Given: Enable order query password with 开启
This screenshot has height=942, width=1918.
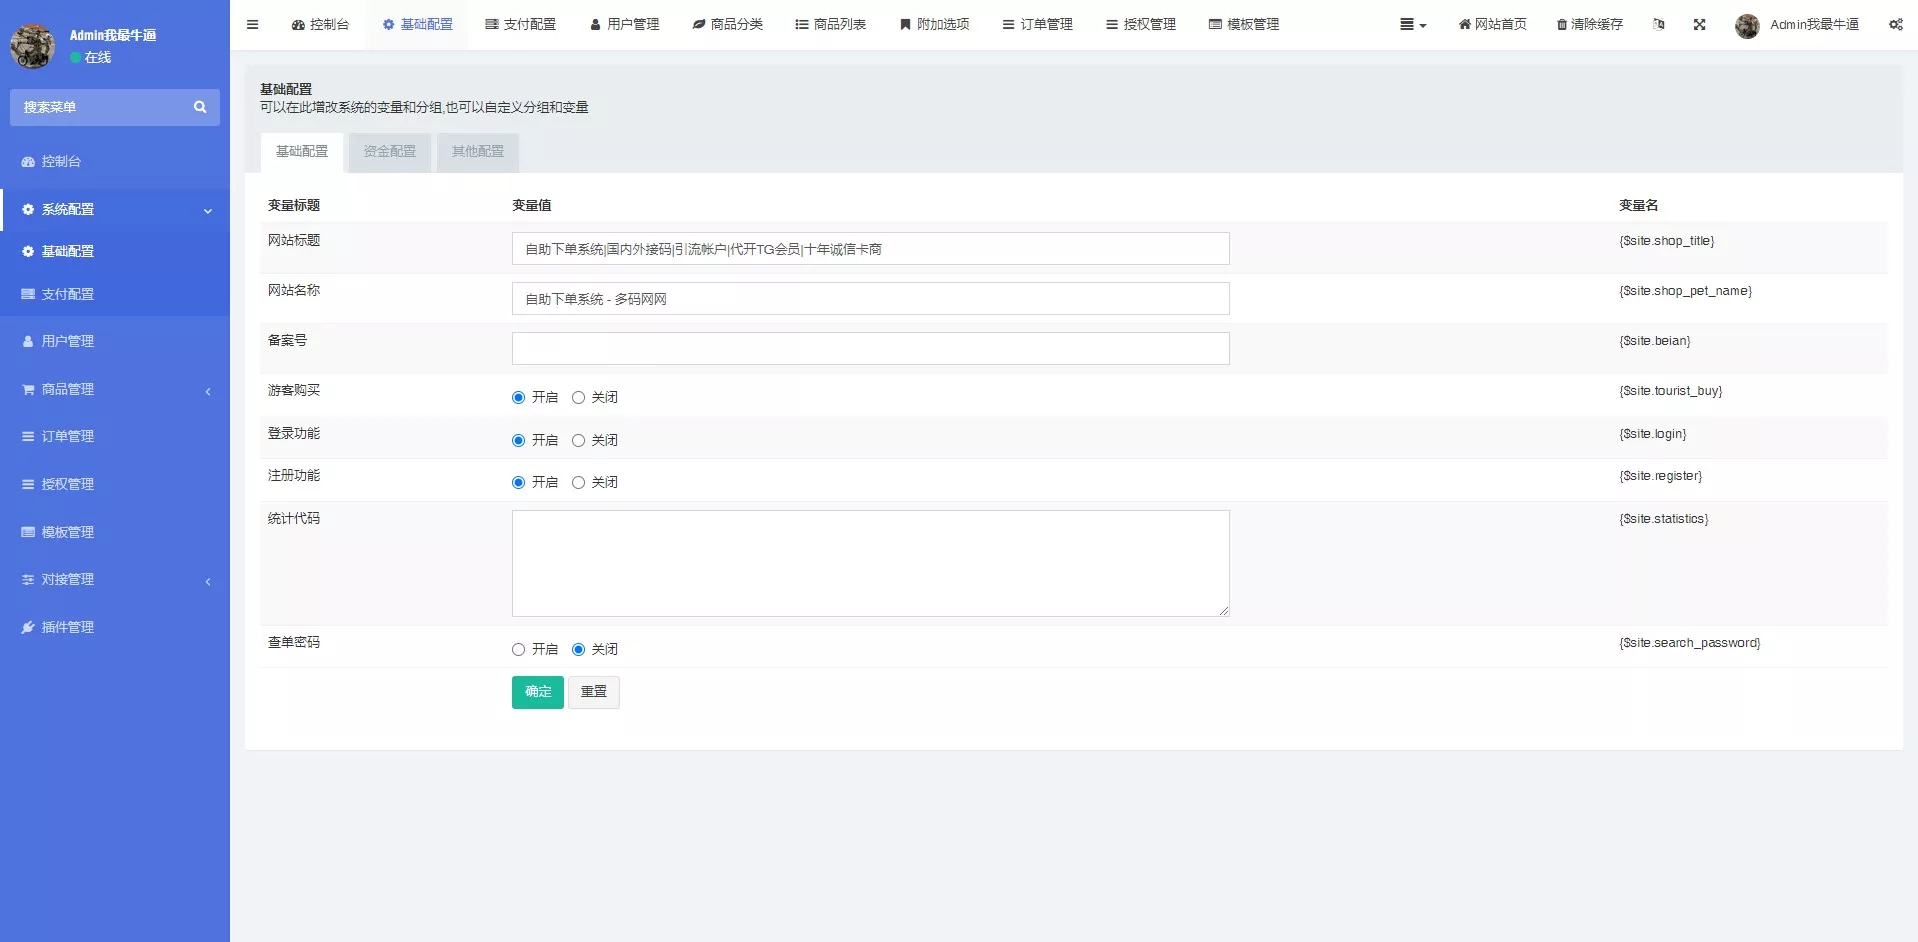Looking at the screenshot, I should [518, 650].
